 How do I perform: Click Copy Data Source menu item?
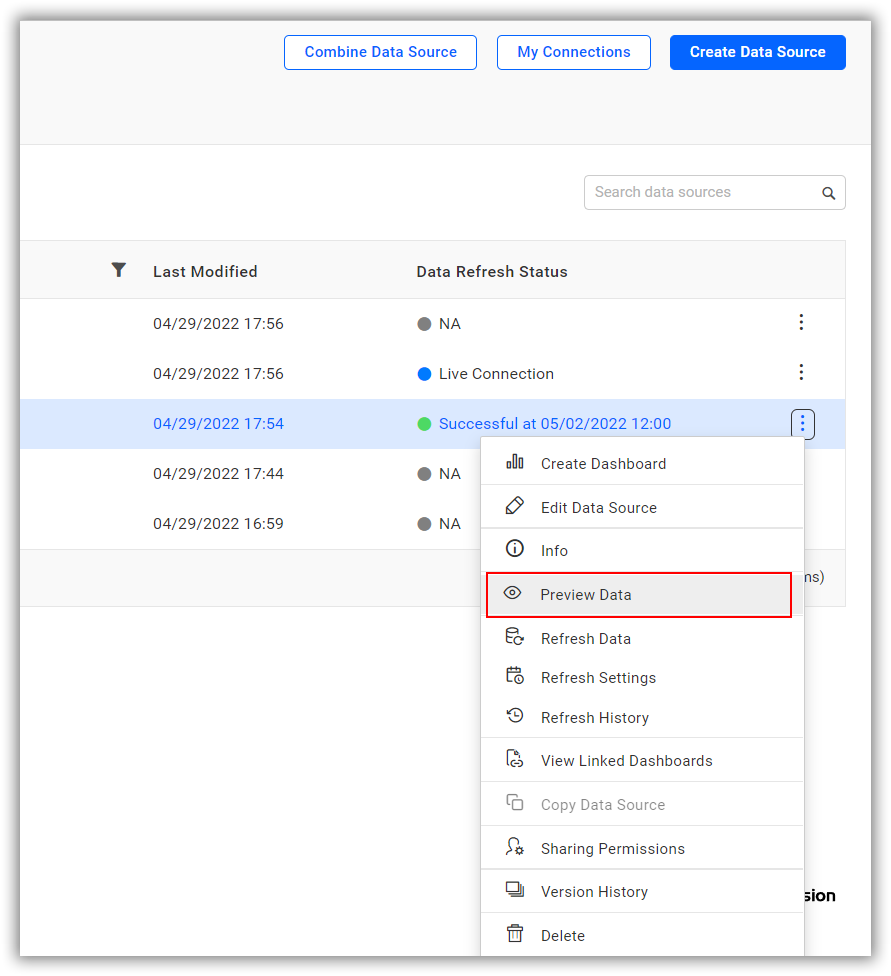[642, 804]
